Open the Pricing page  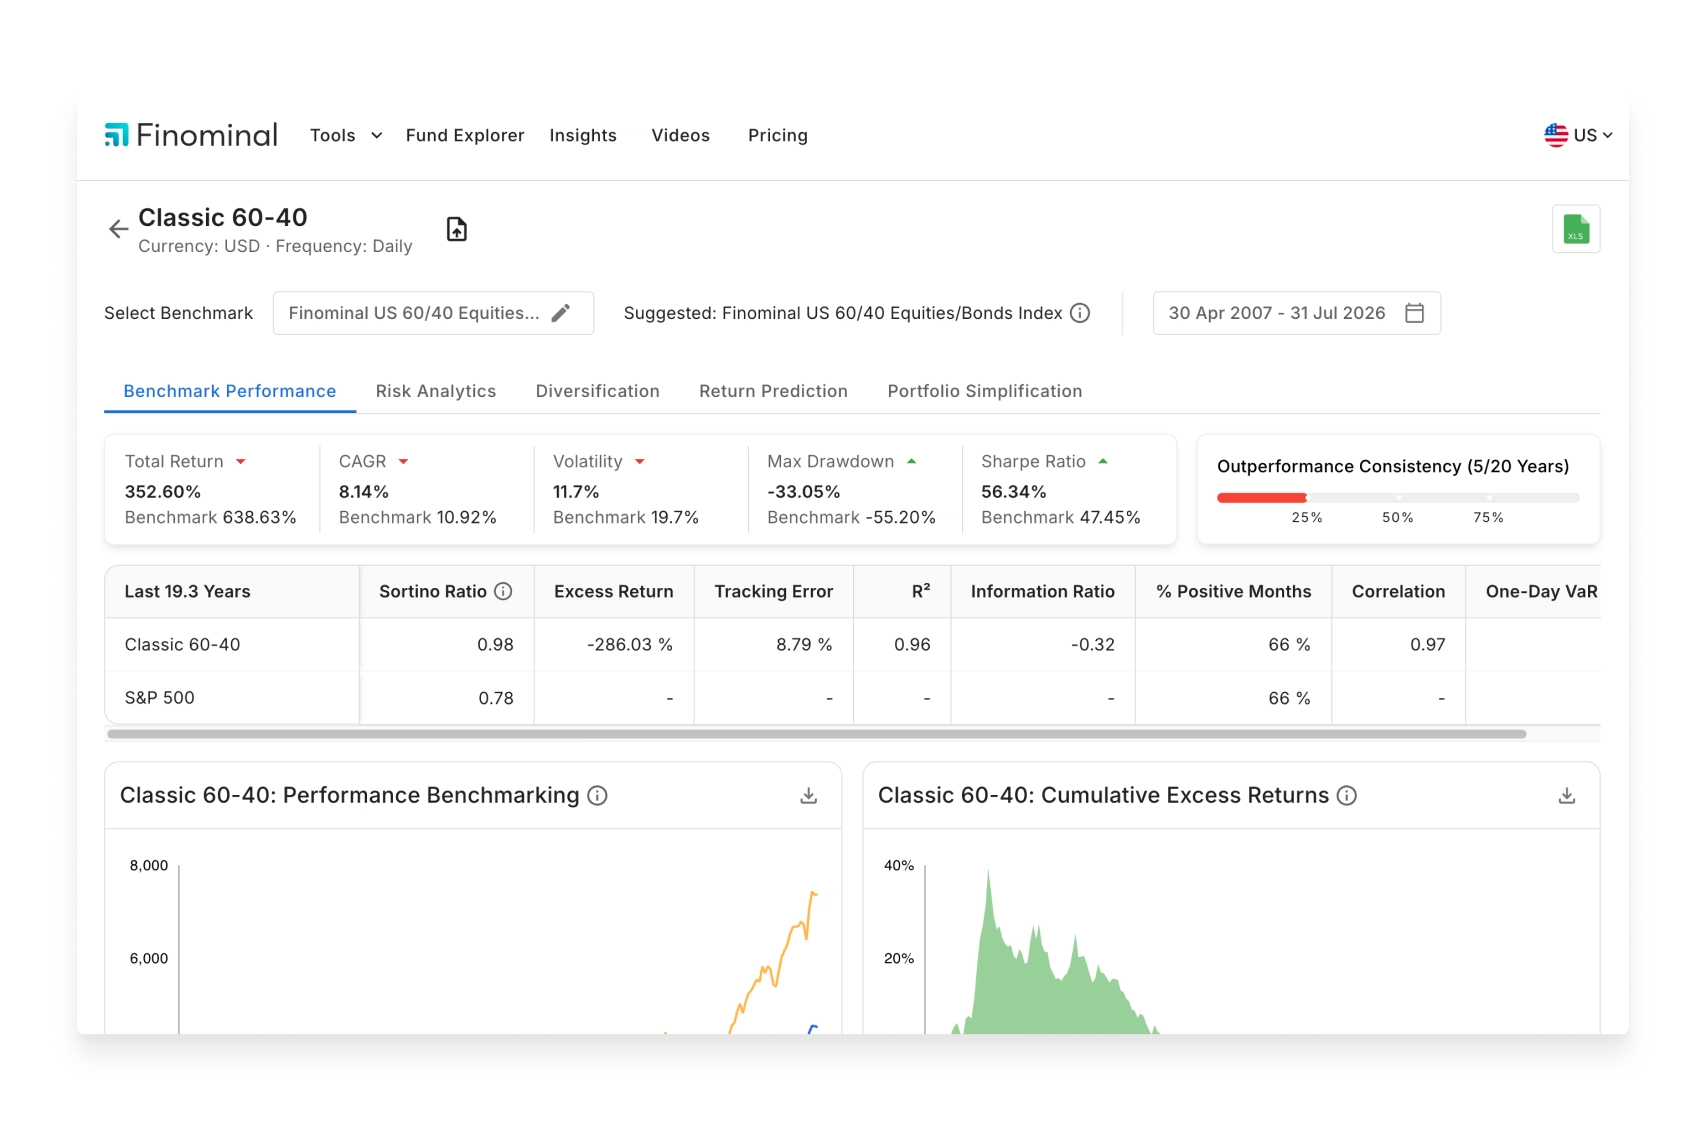[x=778, y=135]
